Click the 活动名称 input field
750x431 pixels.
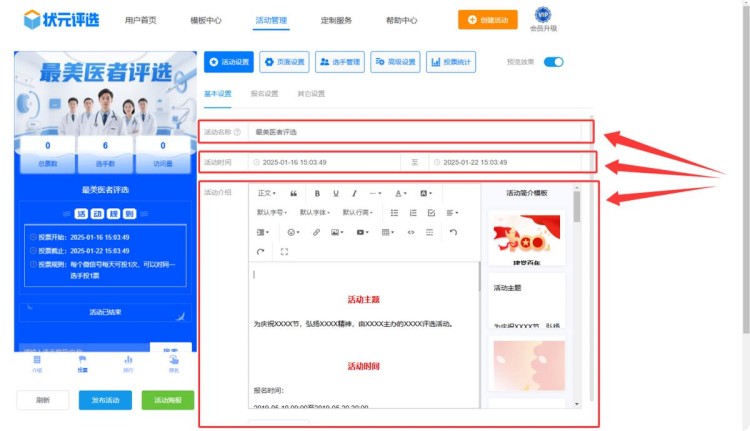point(418,131)
